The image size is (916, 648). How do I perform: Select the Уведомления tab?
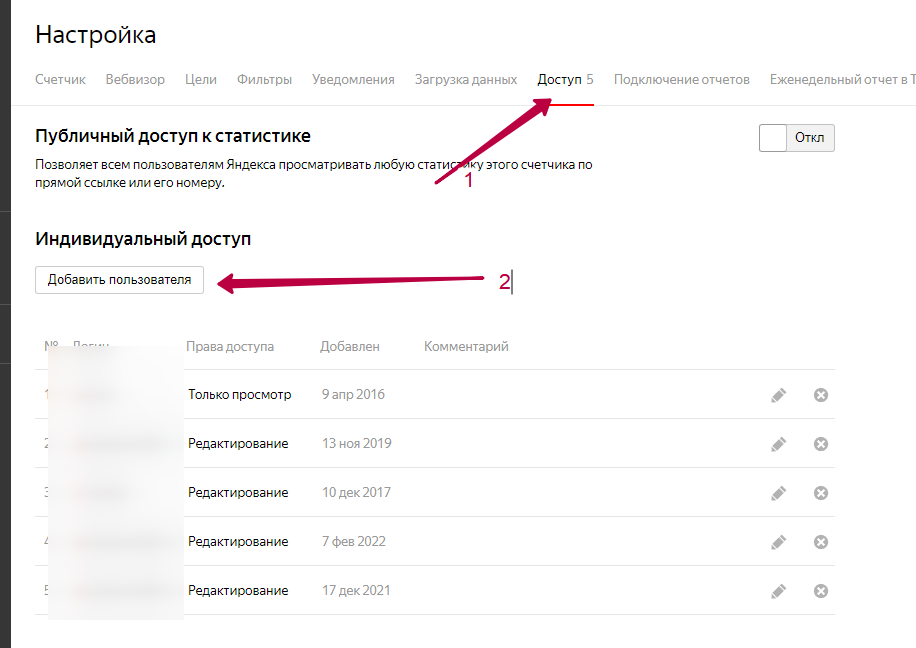point(353,79)
